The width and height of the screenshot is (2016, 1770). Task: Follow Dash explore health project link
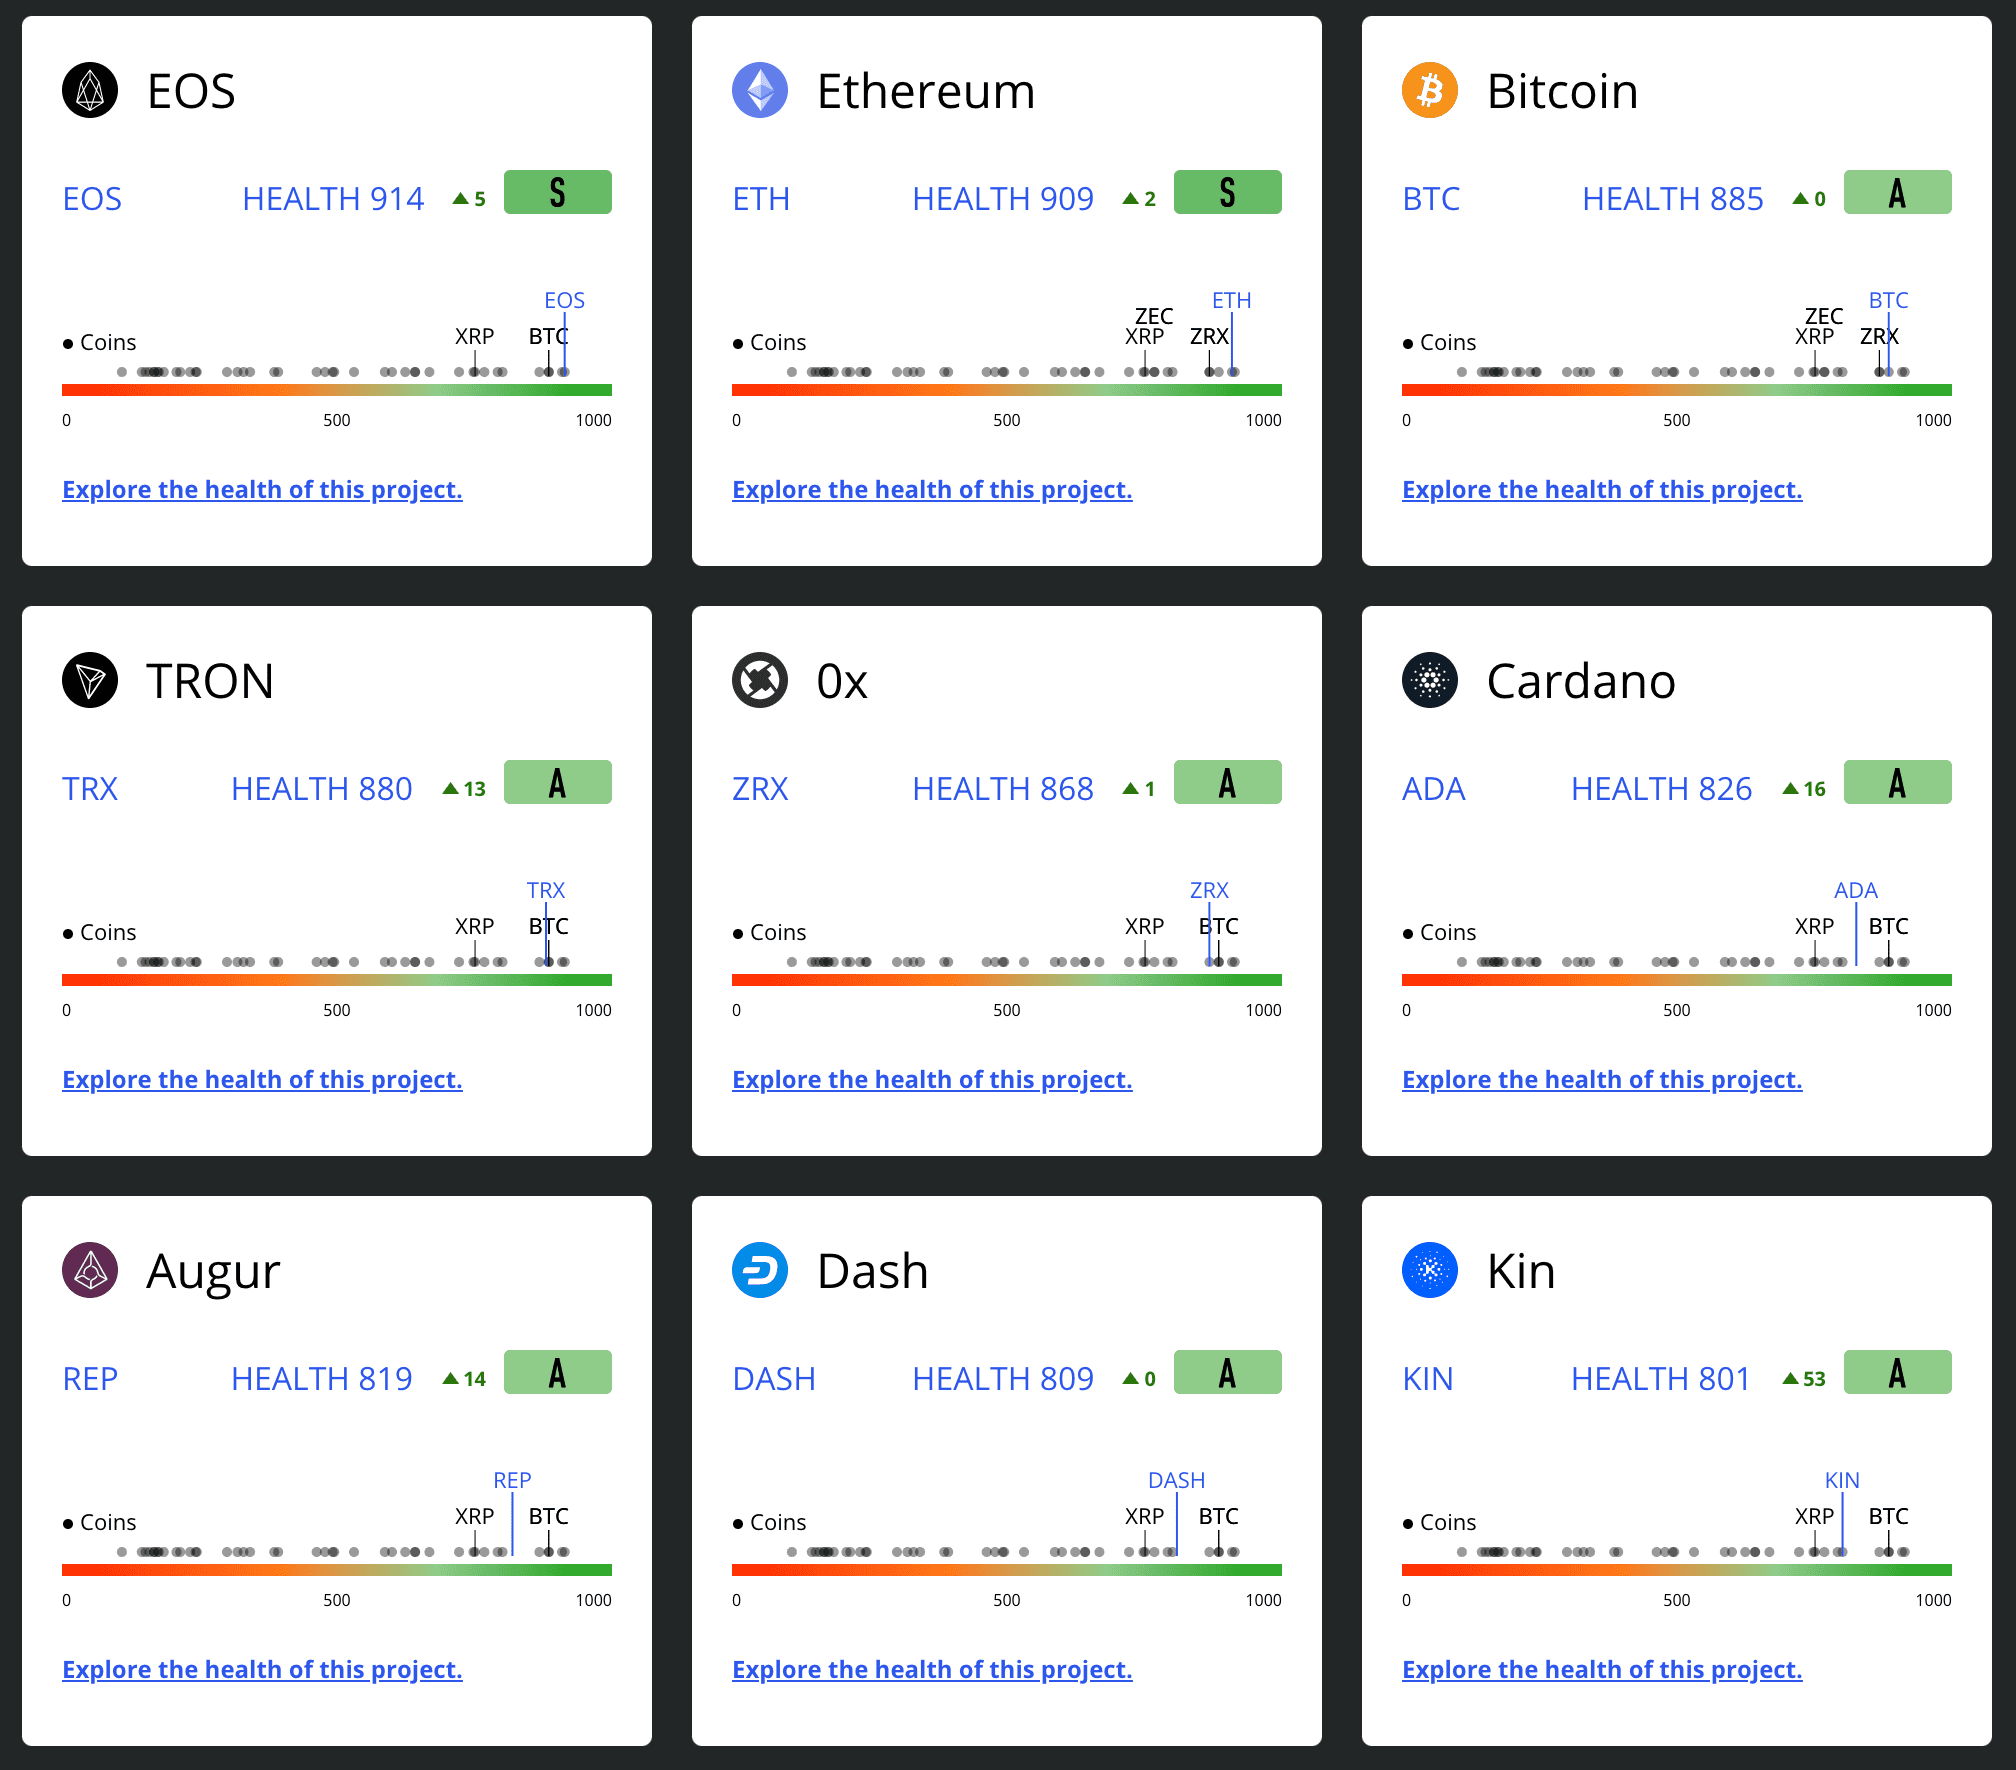click(x=932, y=1670)
